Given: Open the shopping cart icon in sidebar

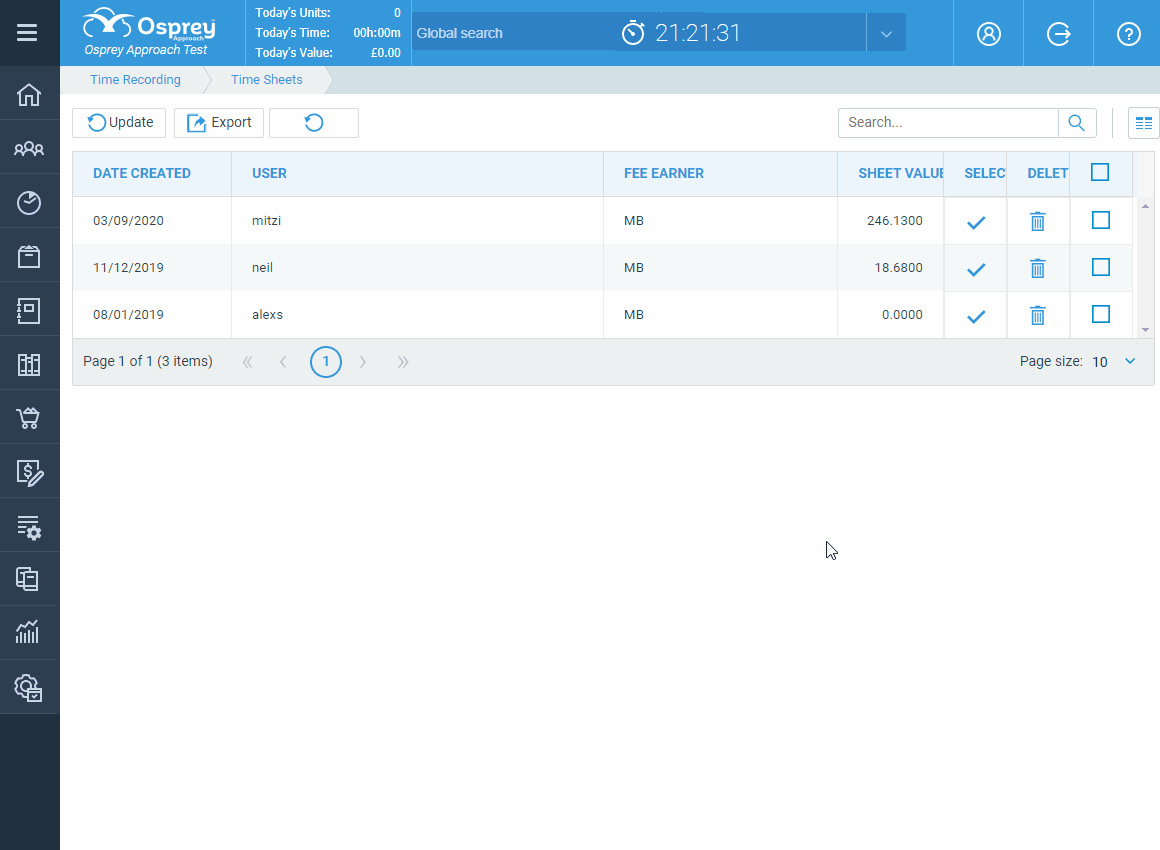Looking at the screenshot, I should click(29, 419).
